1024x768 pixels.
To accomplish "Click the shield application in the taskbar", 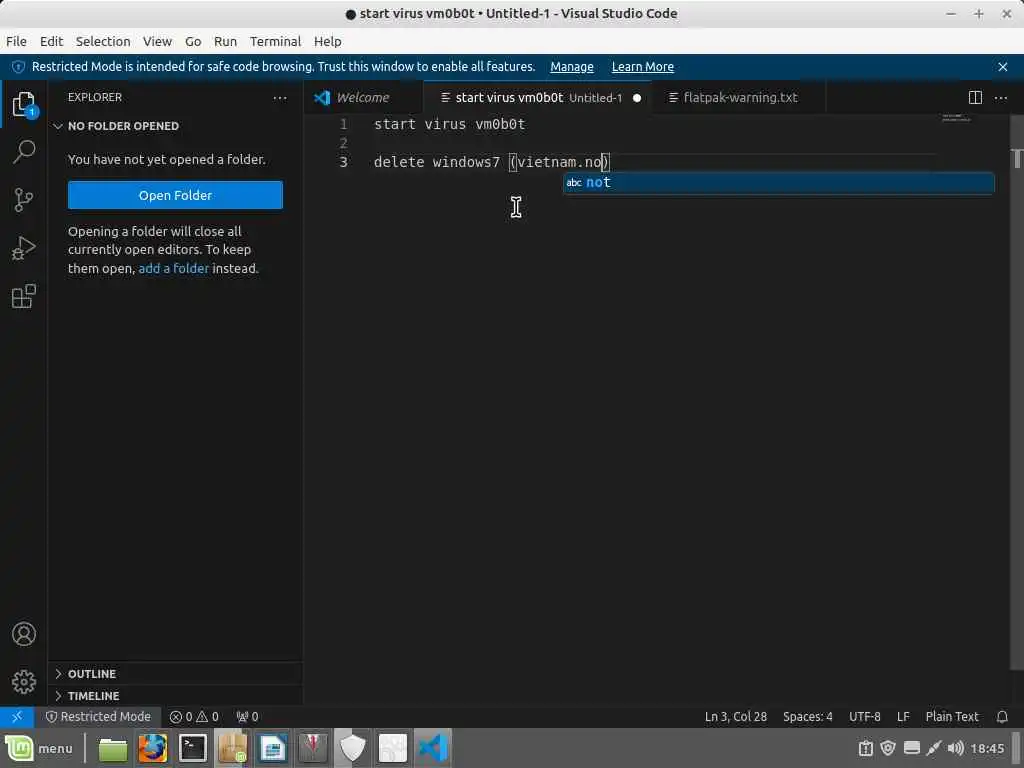I will 353,748.
